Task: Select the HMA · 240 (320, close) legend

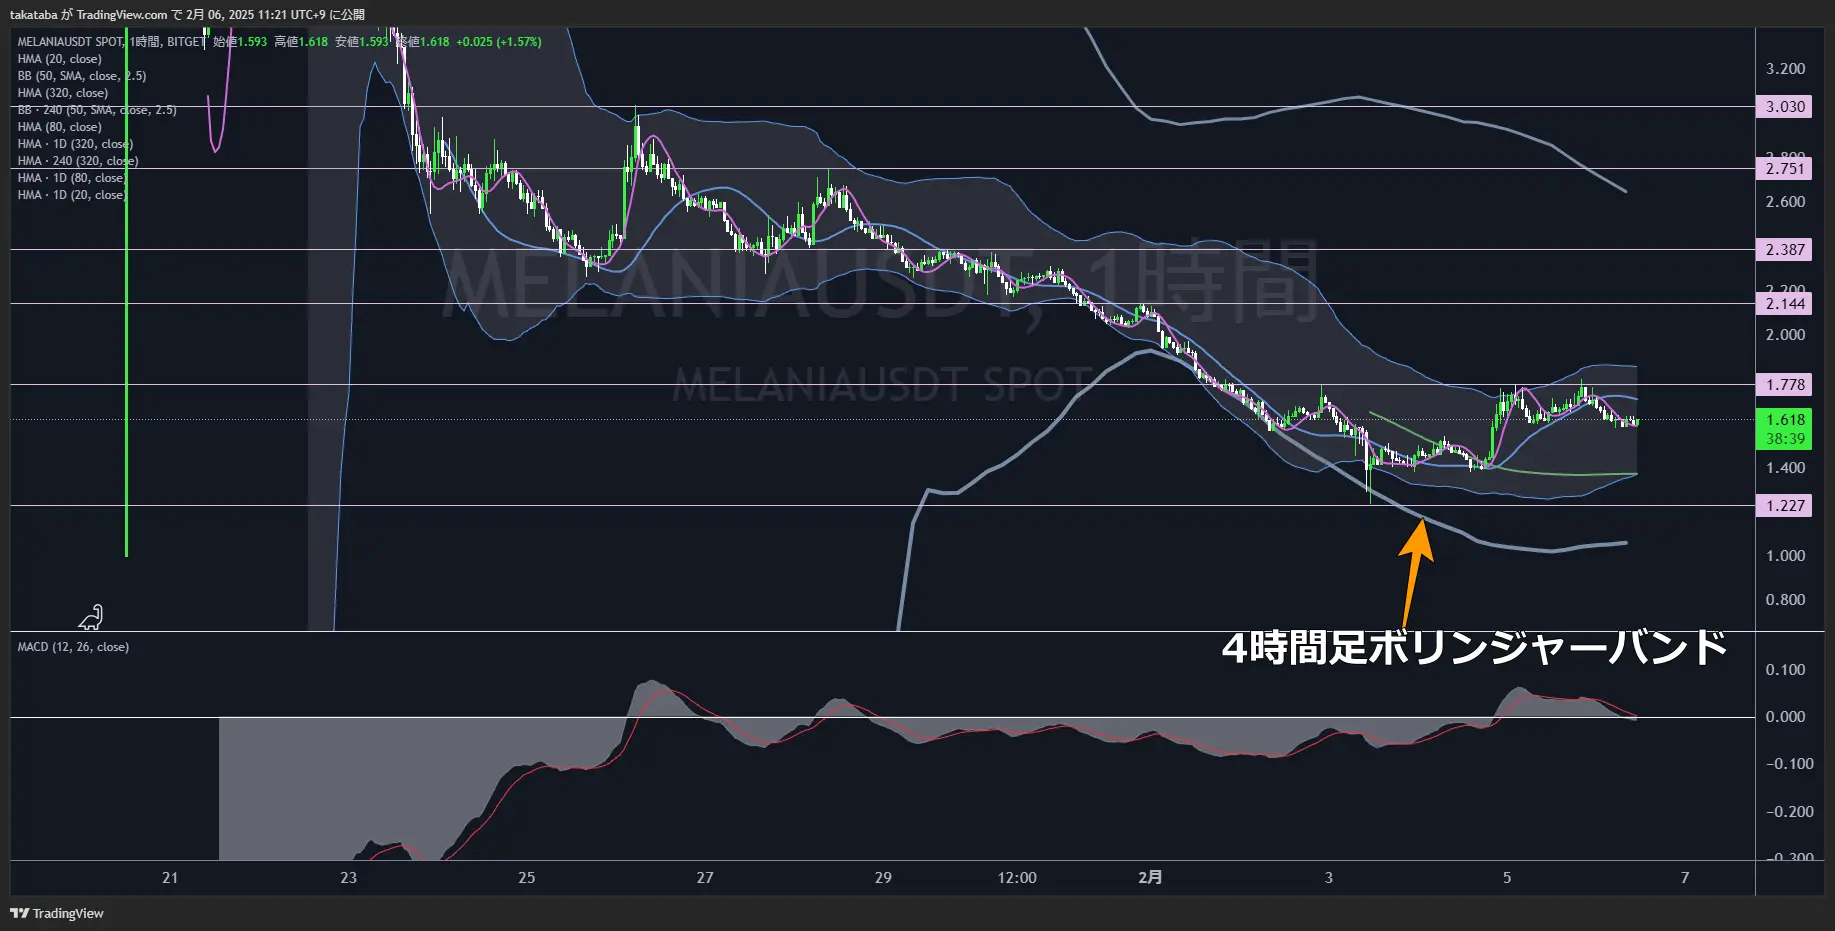Action: pos(77,161)
